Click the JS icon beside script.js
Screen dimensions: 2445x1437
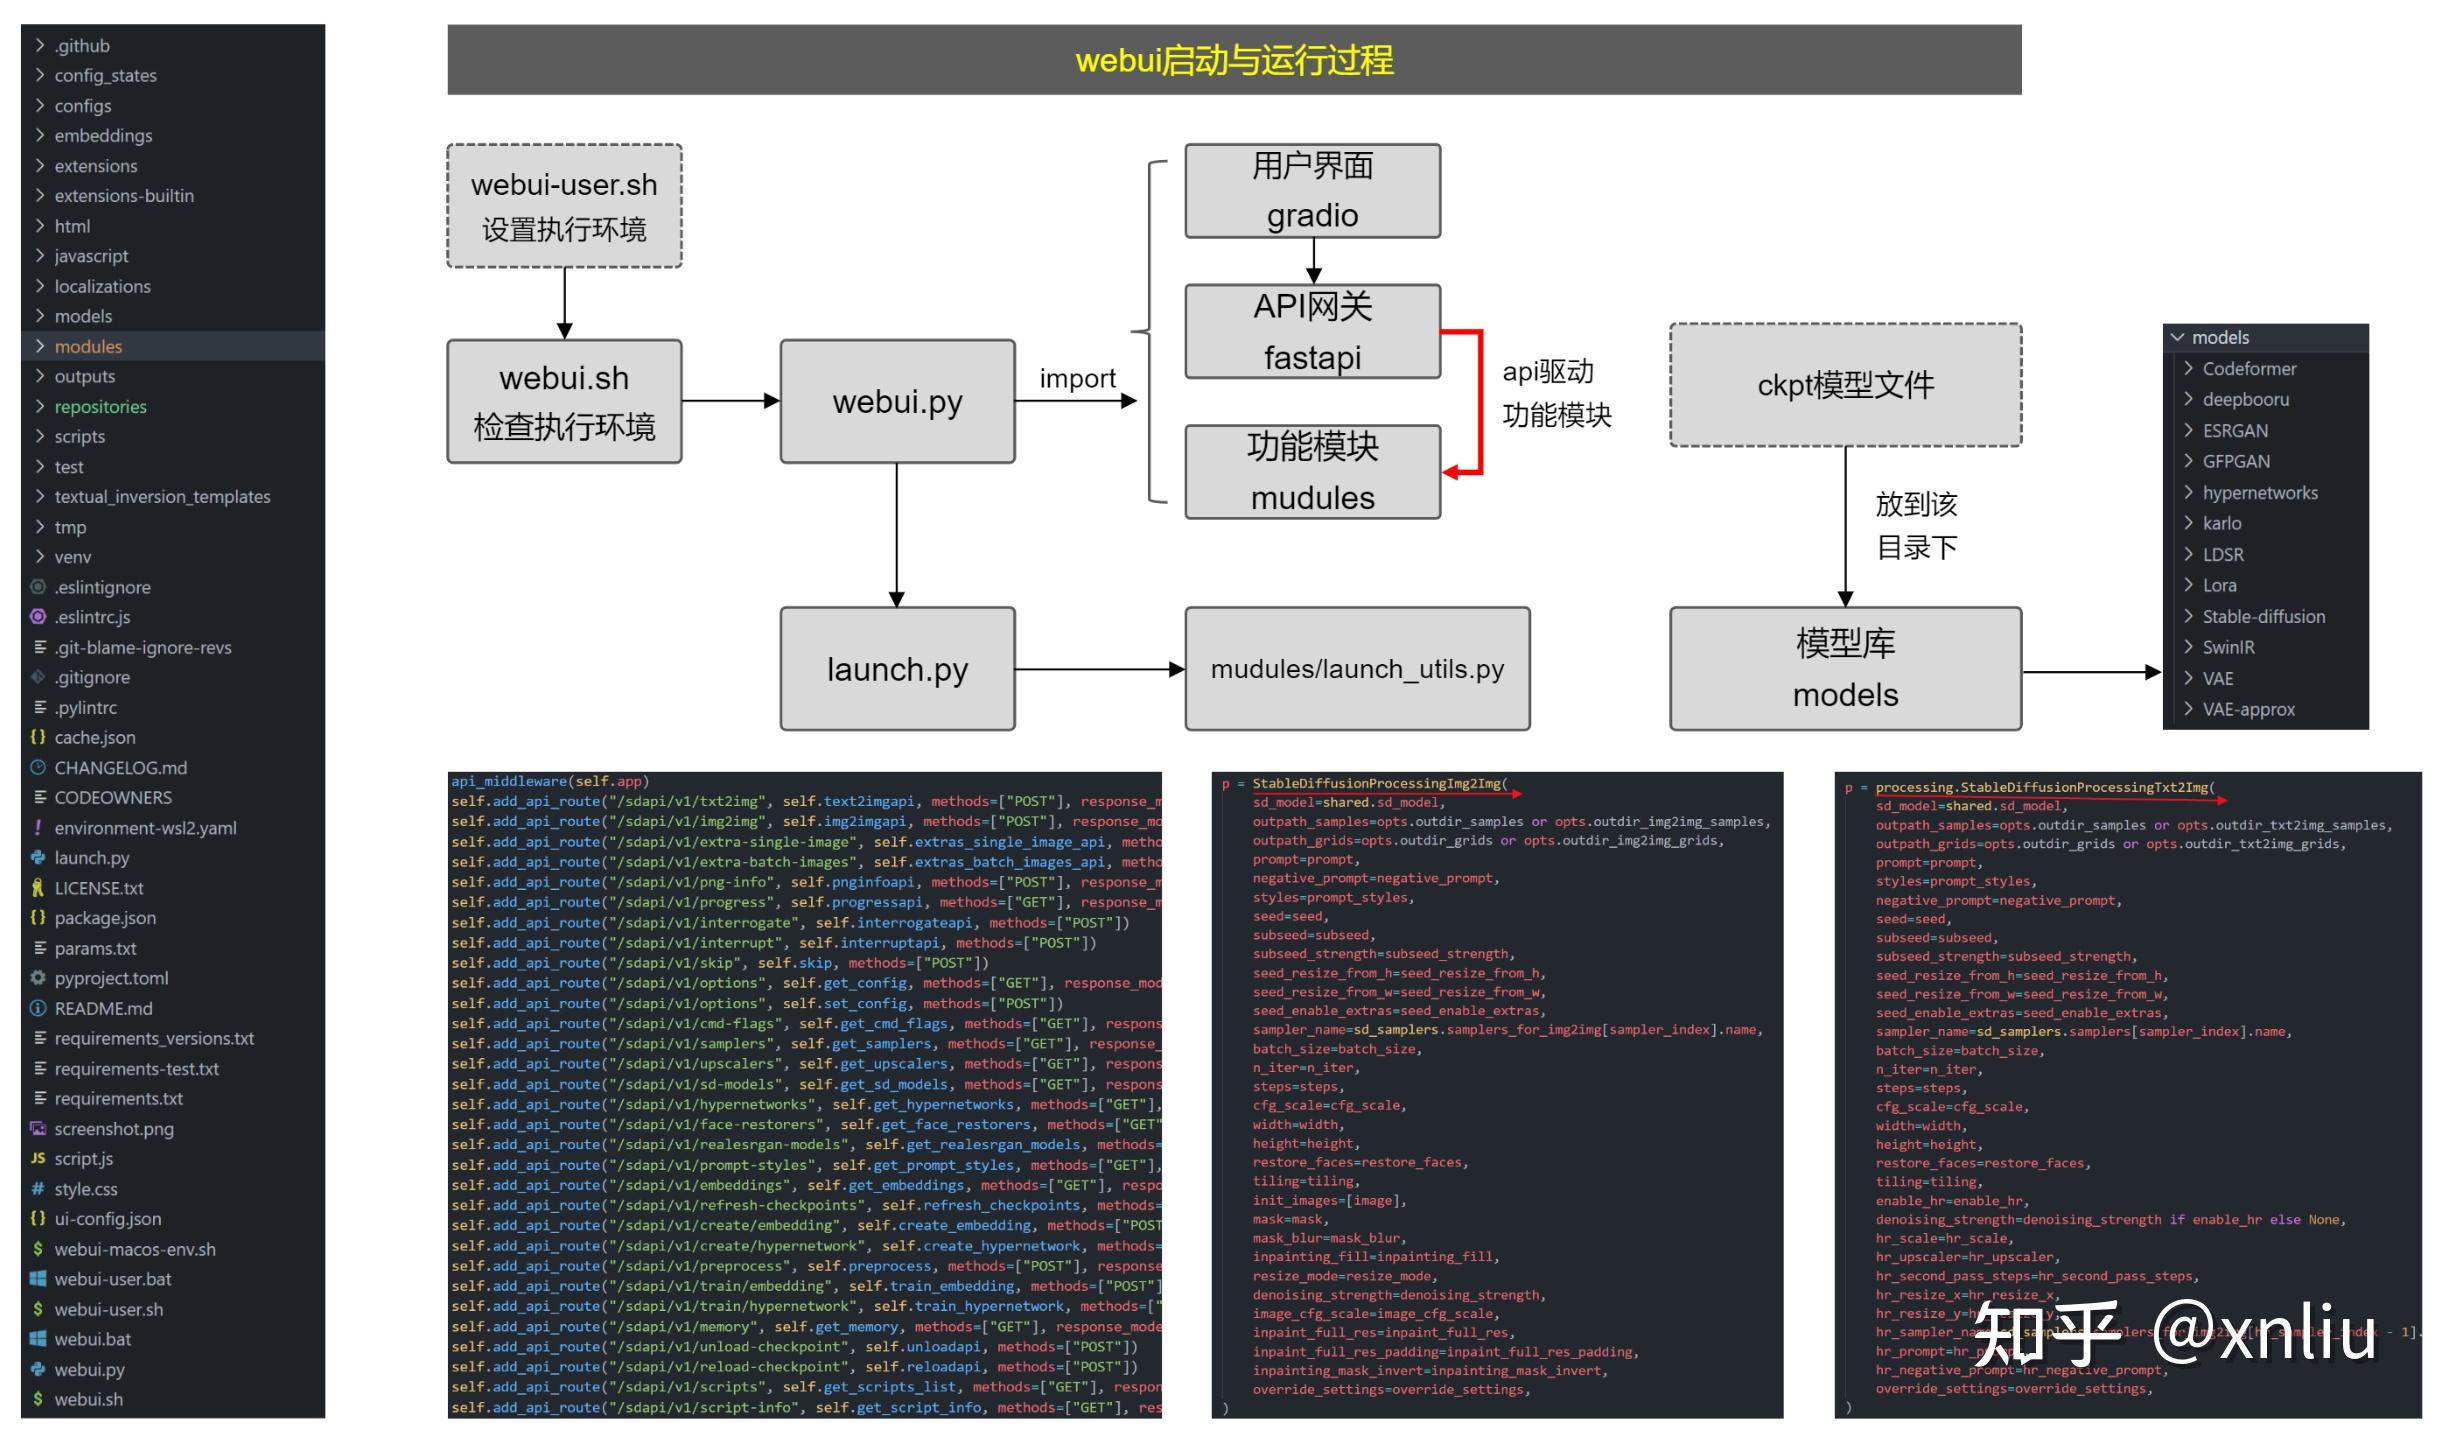coord(37,1158)
